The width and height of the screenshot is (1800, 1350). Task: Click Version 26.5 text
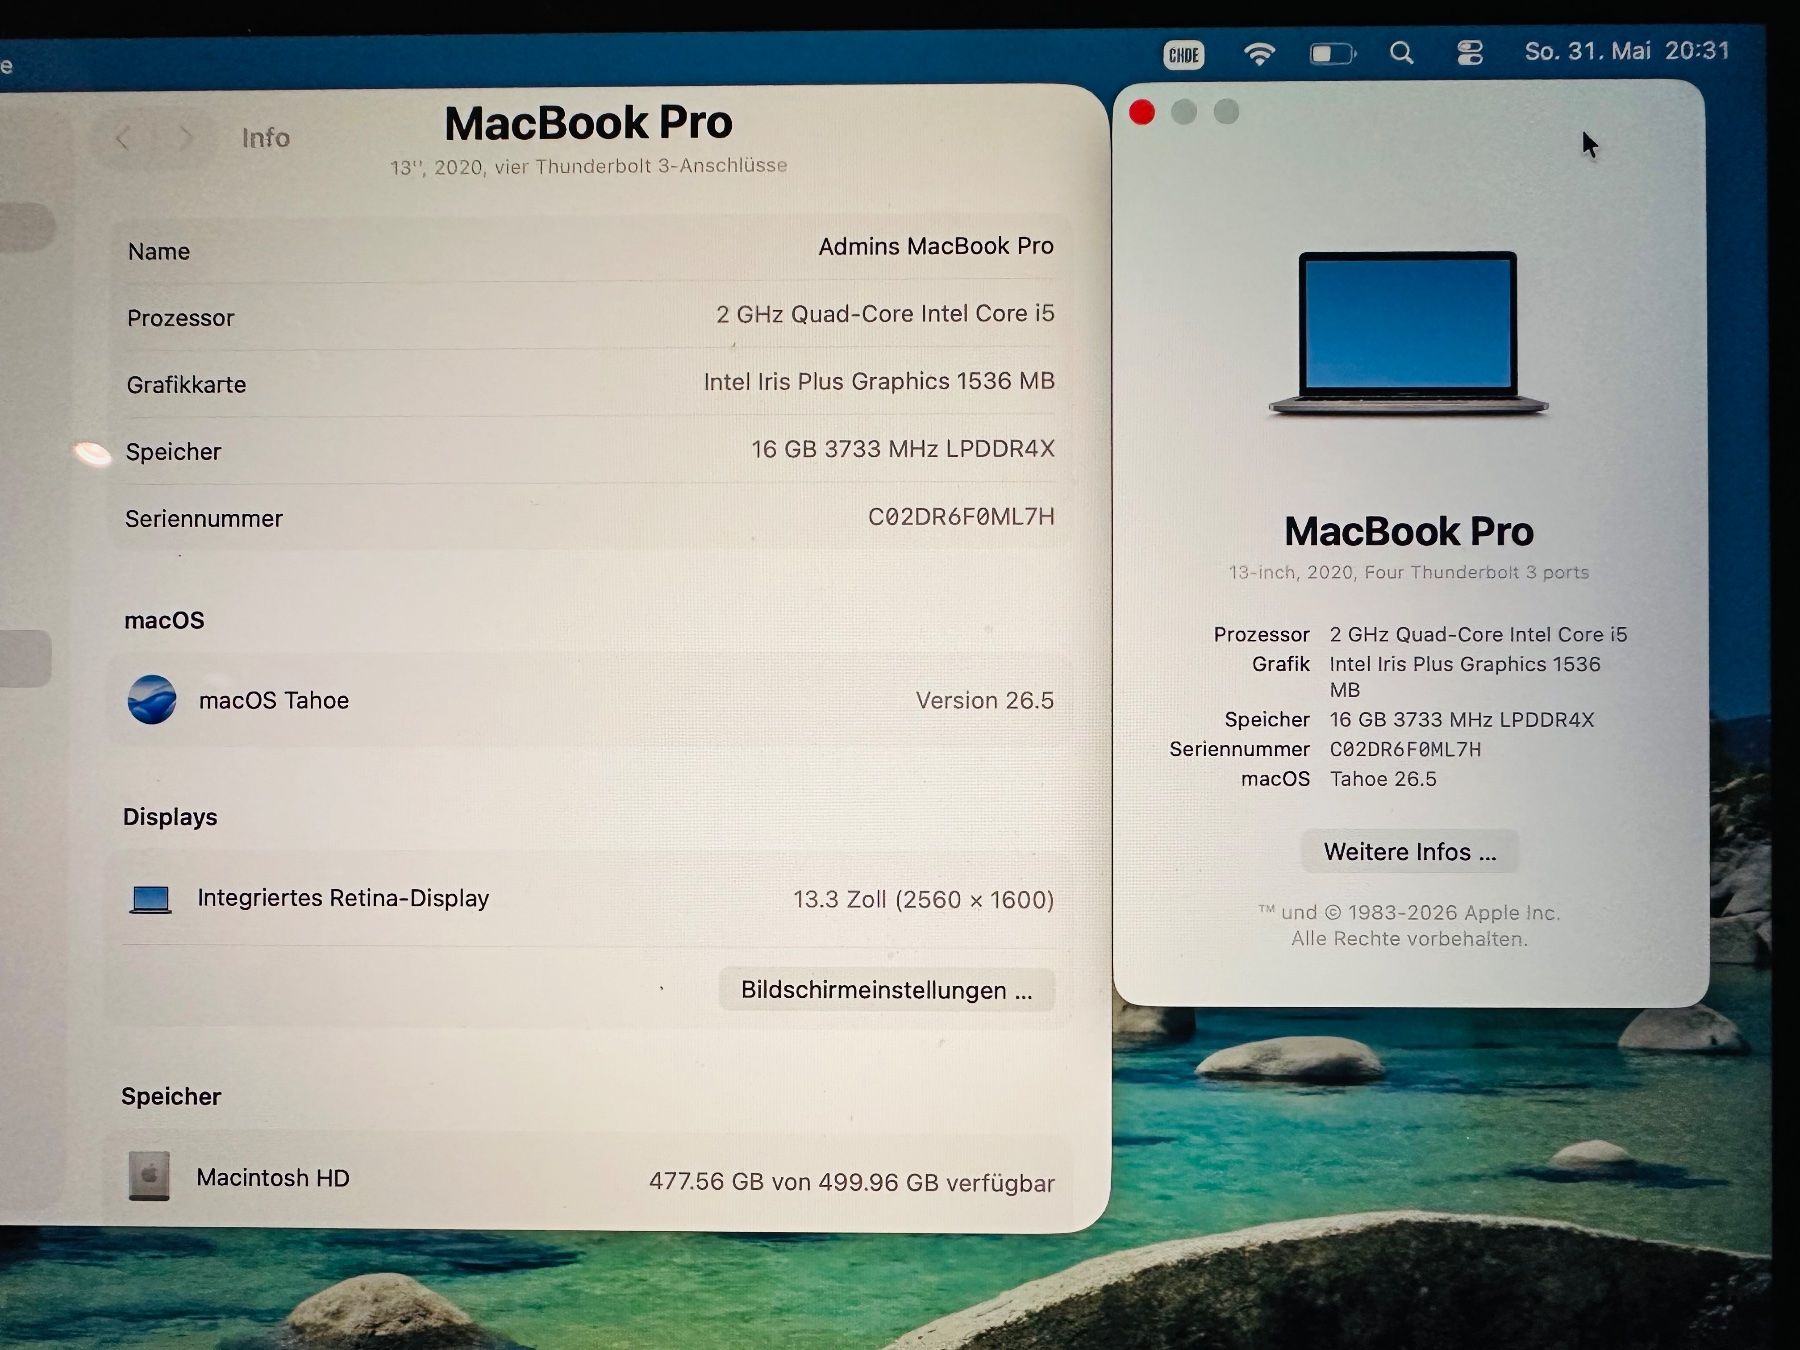coord(985,700)
